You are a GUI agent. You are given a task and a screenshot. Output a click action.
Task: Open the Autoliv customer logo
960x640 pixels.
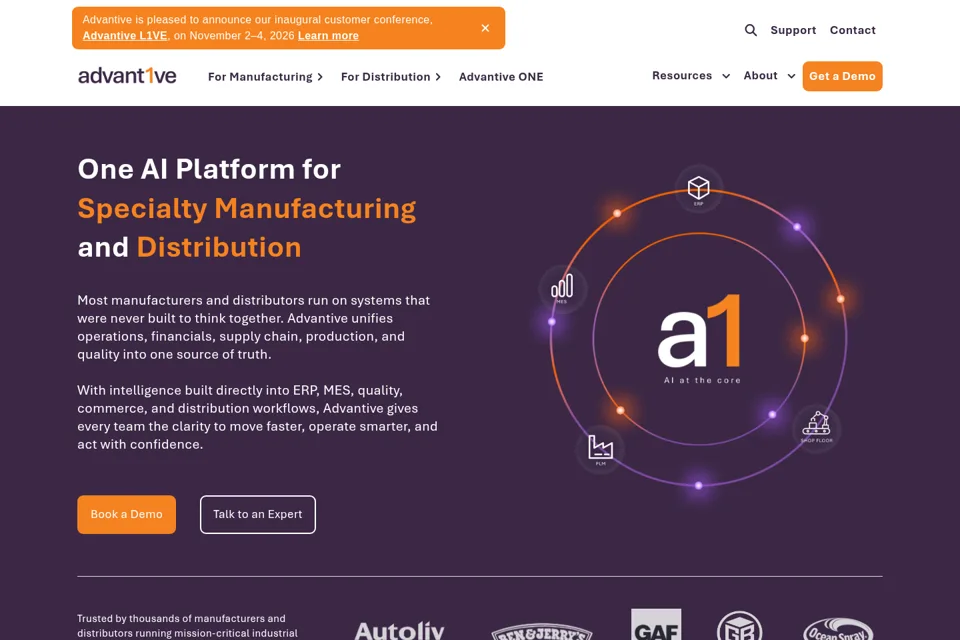(399, 631)
